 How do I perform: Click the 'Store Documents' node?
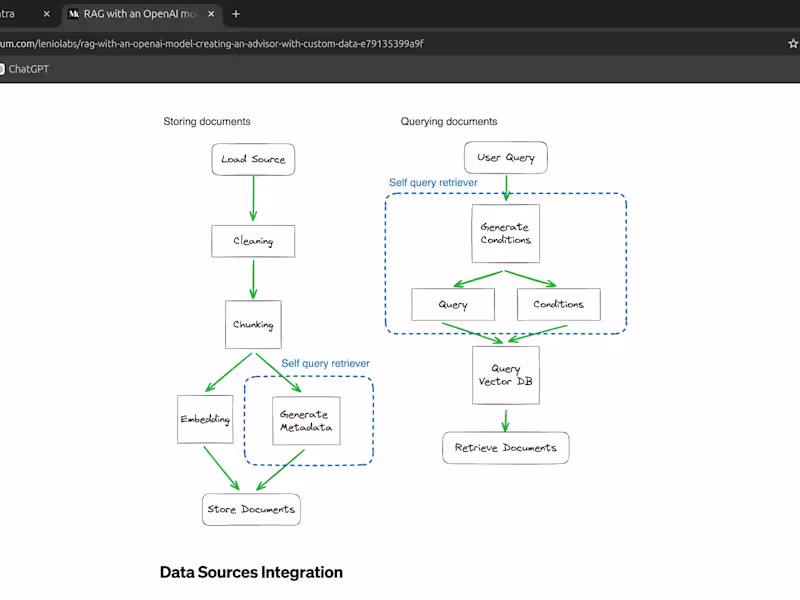click(251, 510)
